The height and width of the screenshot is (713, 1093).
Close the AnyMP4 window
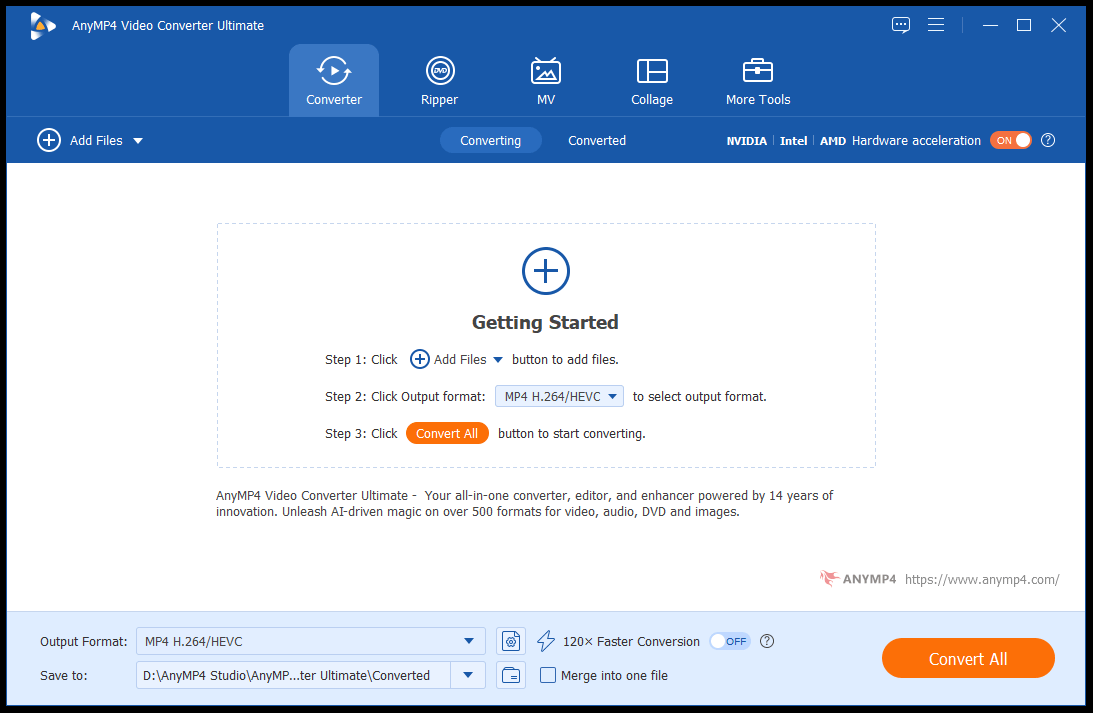point(1058,25)
